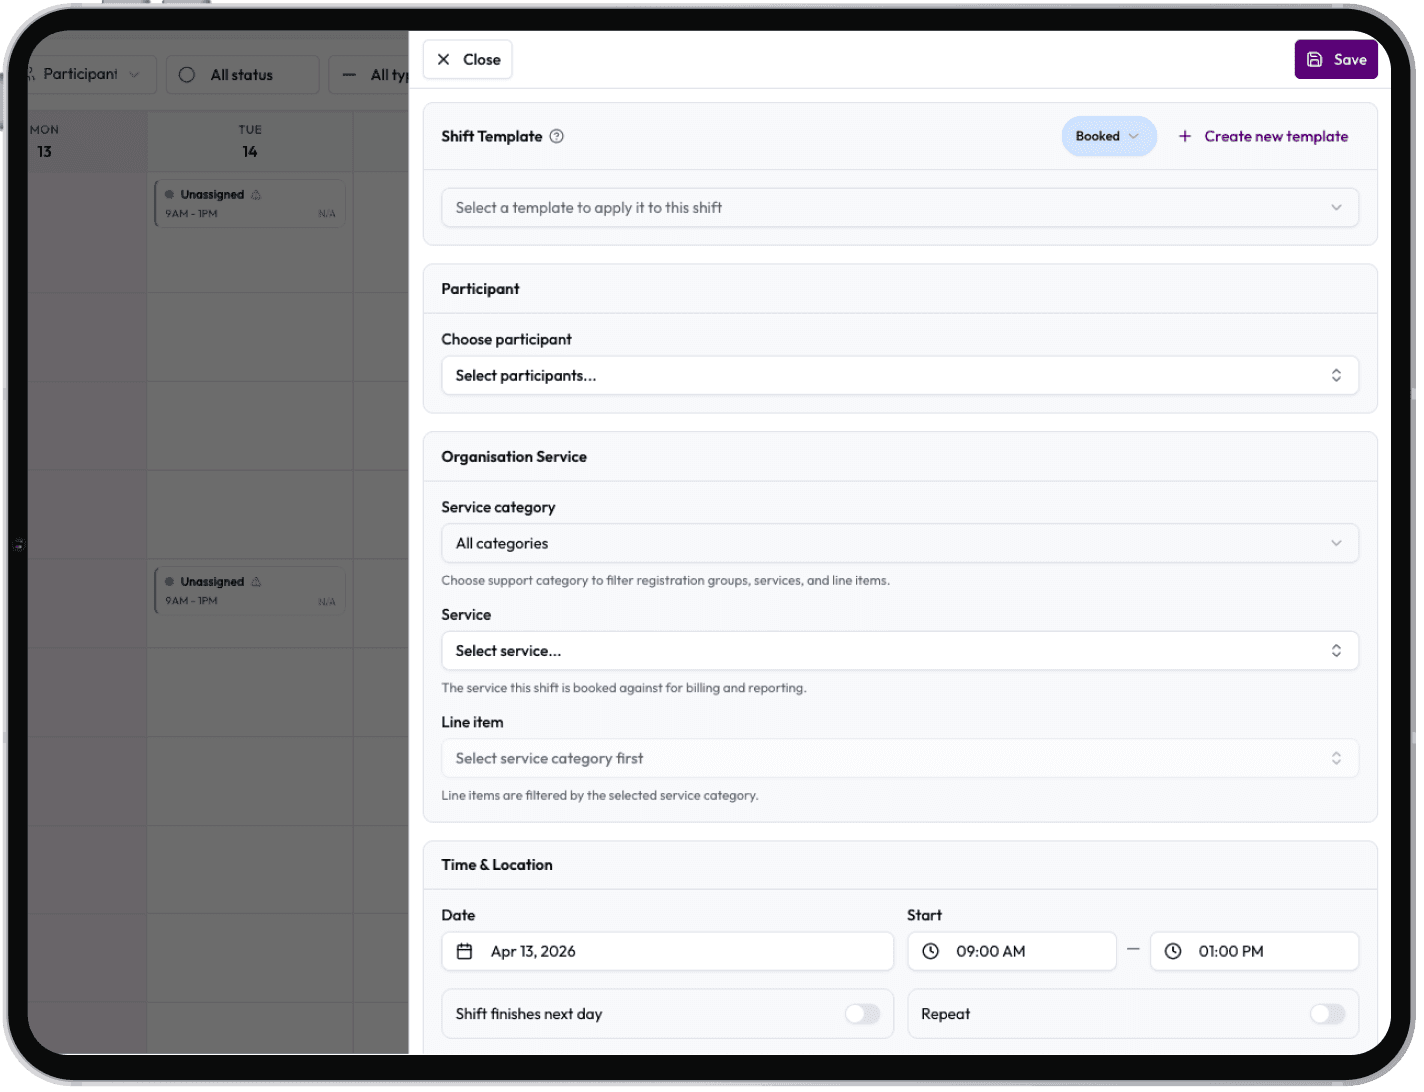Save the shift
Screen dimensions: 1424x1092
(1336, 60)
